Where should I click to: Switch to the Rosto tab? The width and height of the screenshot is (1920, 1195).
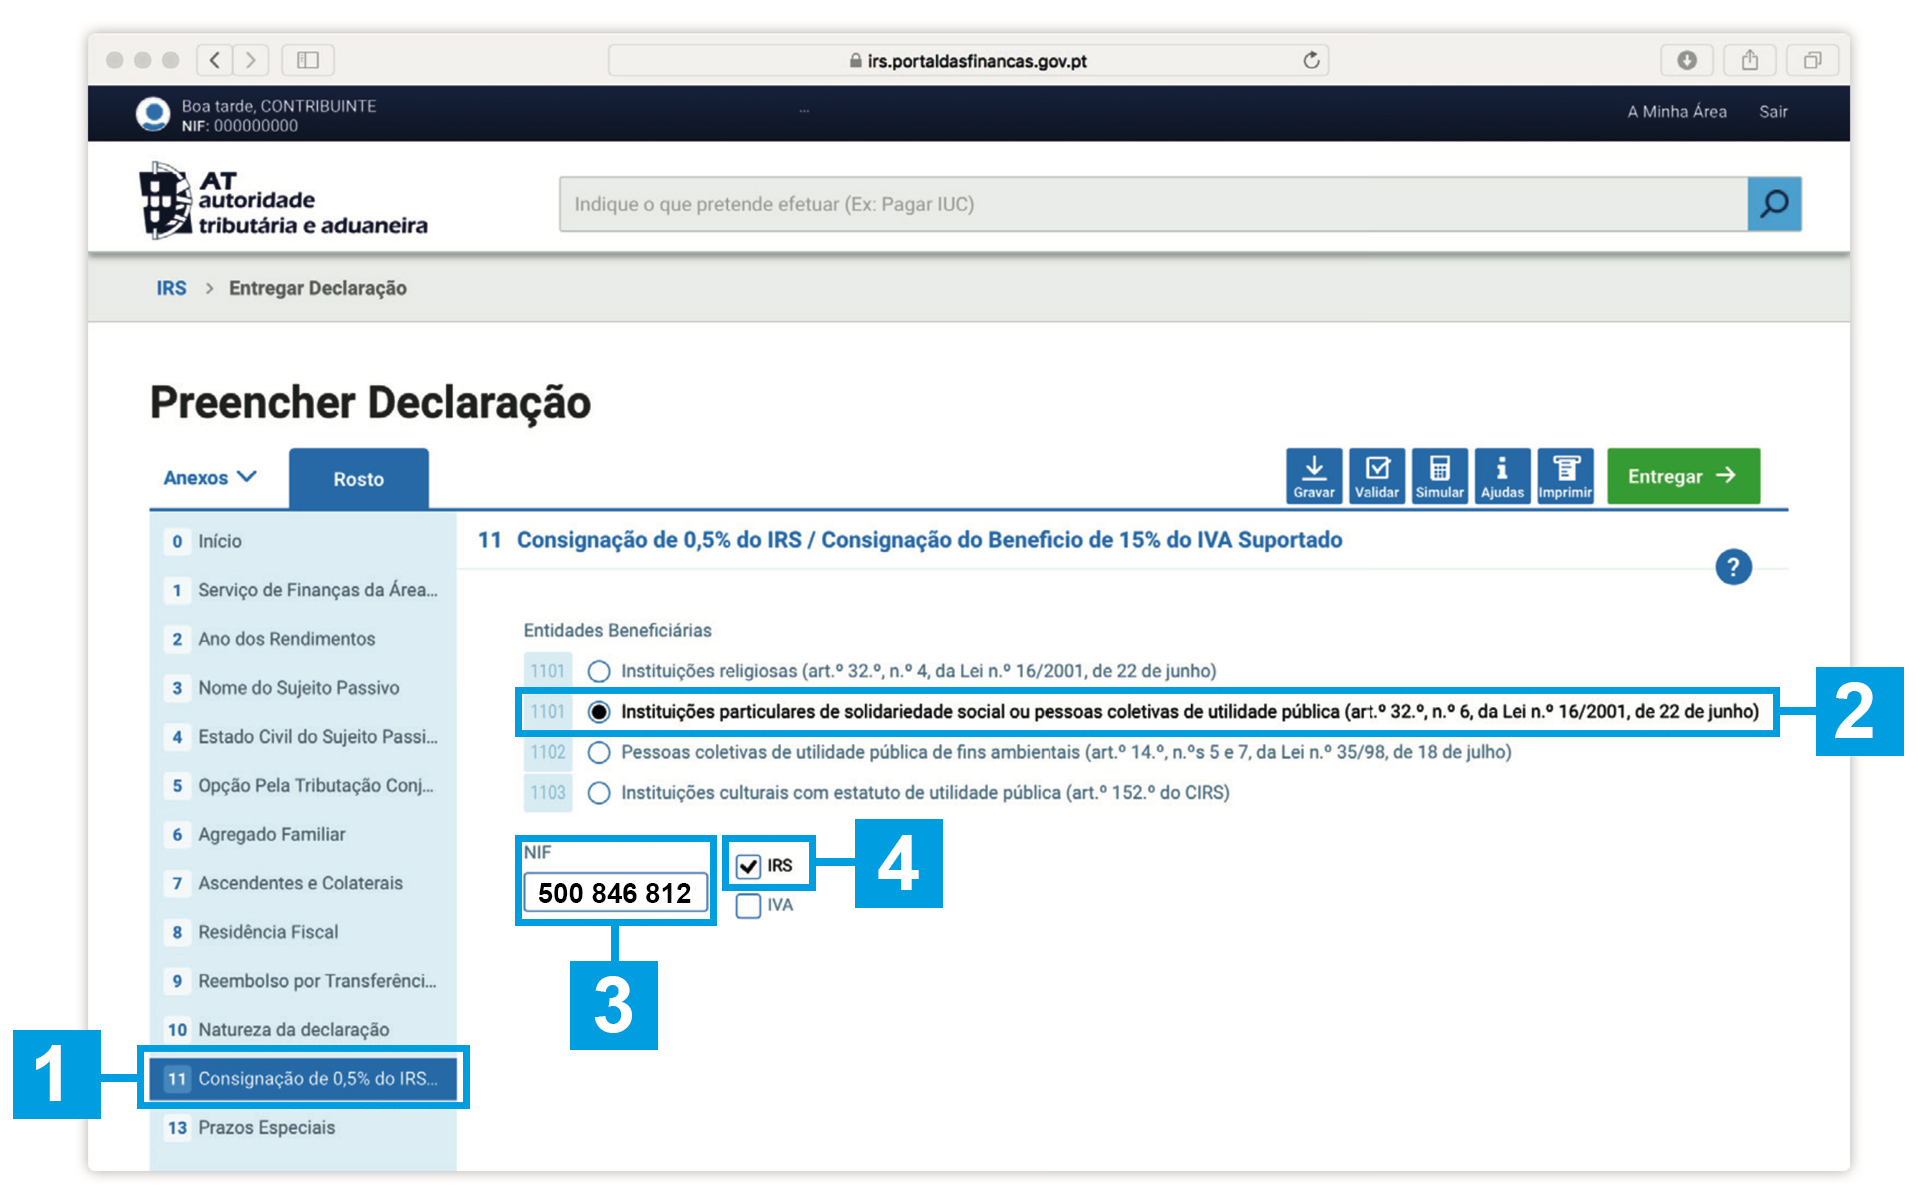[358, 479]
